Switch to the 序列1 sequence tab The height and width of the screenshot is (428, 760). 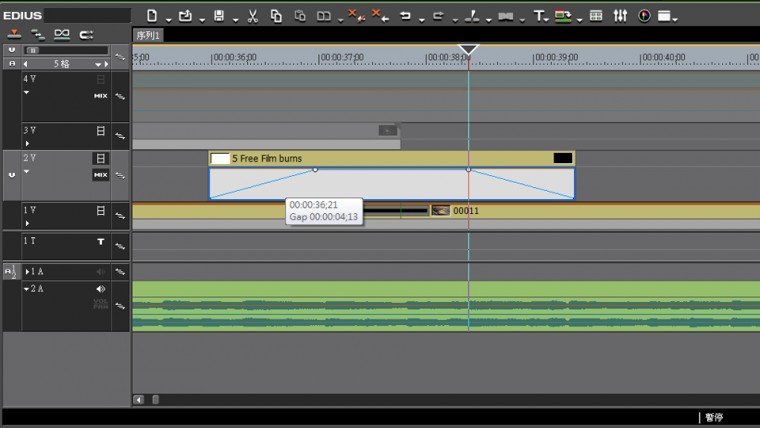148,35
